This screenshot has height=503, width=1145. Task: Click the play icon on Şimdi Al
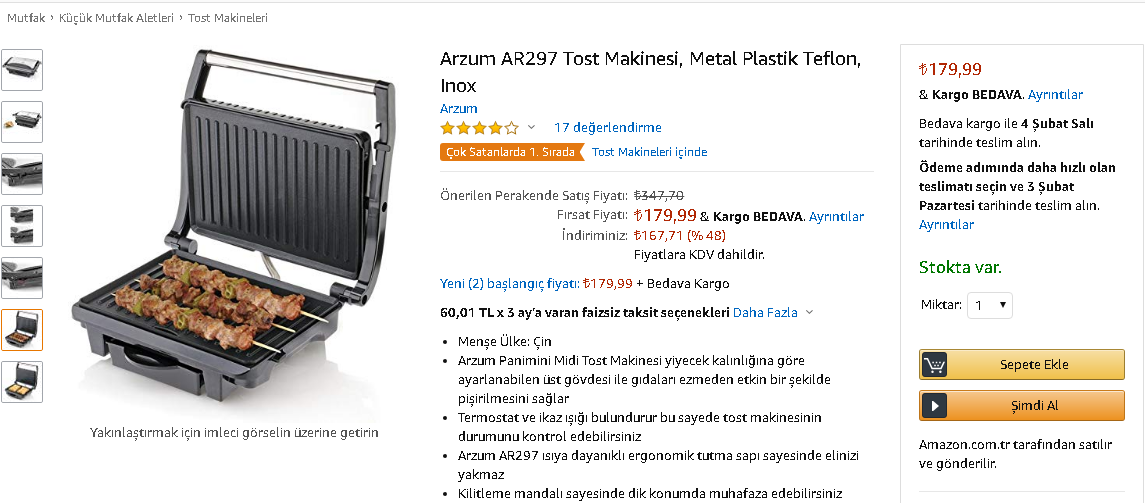click(x=934, y=405)
